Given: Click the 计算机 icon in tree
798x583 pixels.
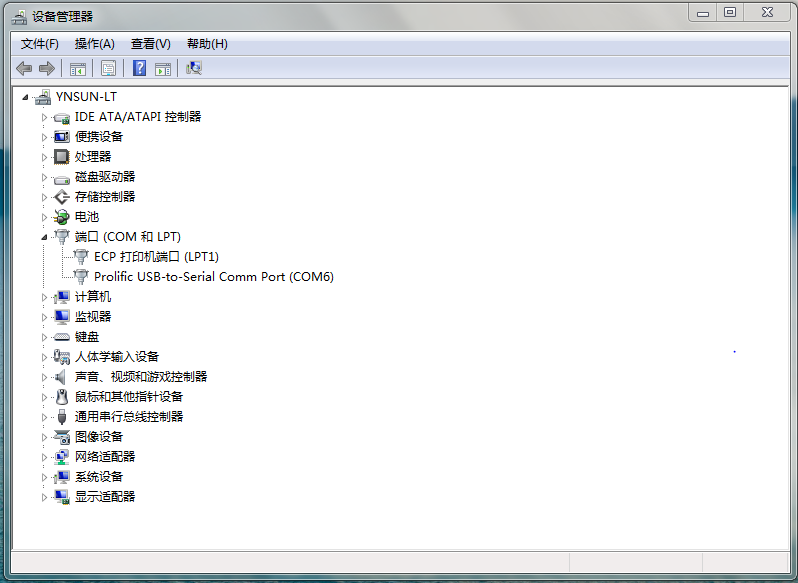Looking at the screenshot, I should (x=62, y=297).
